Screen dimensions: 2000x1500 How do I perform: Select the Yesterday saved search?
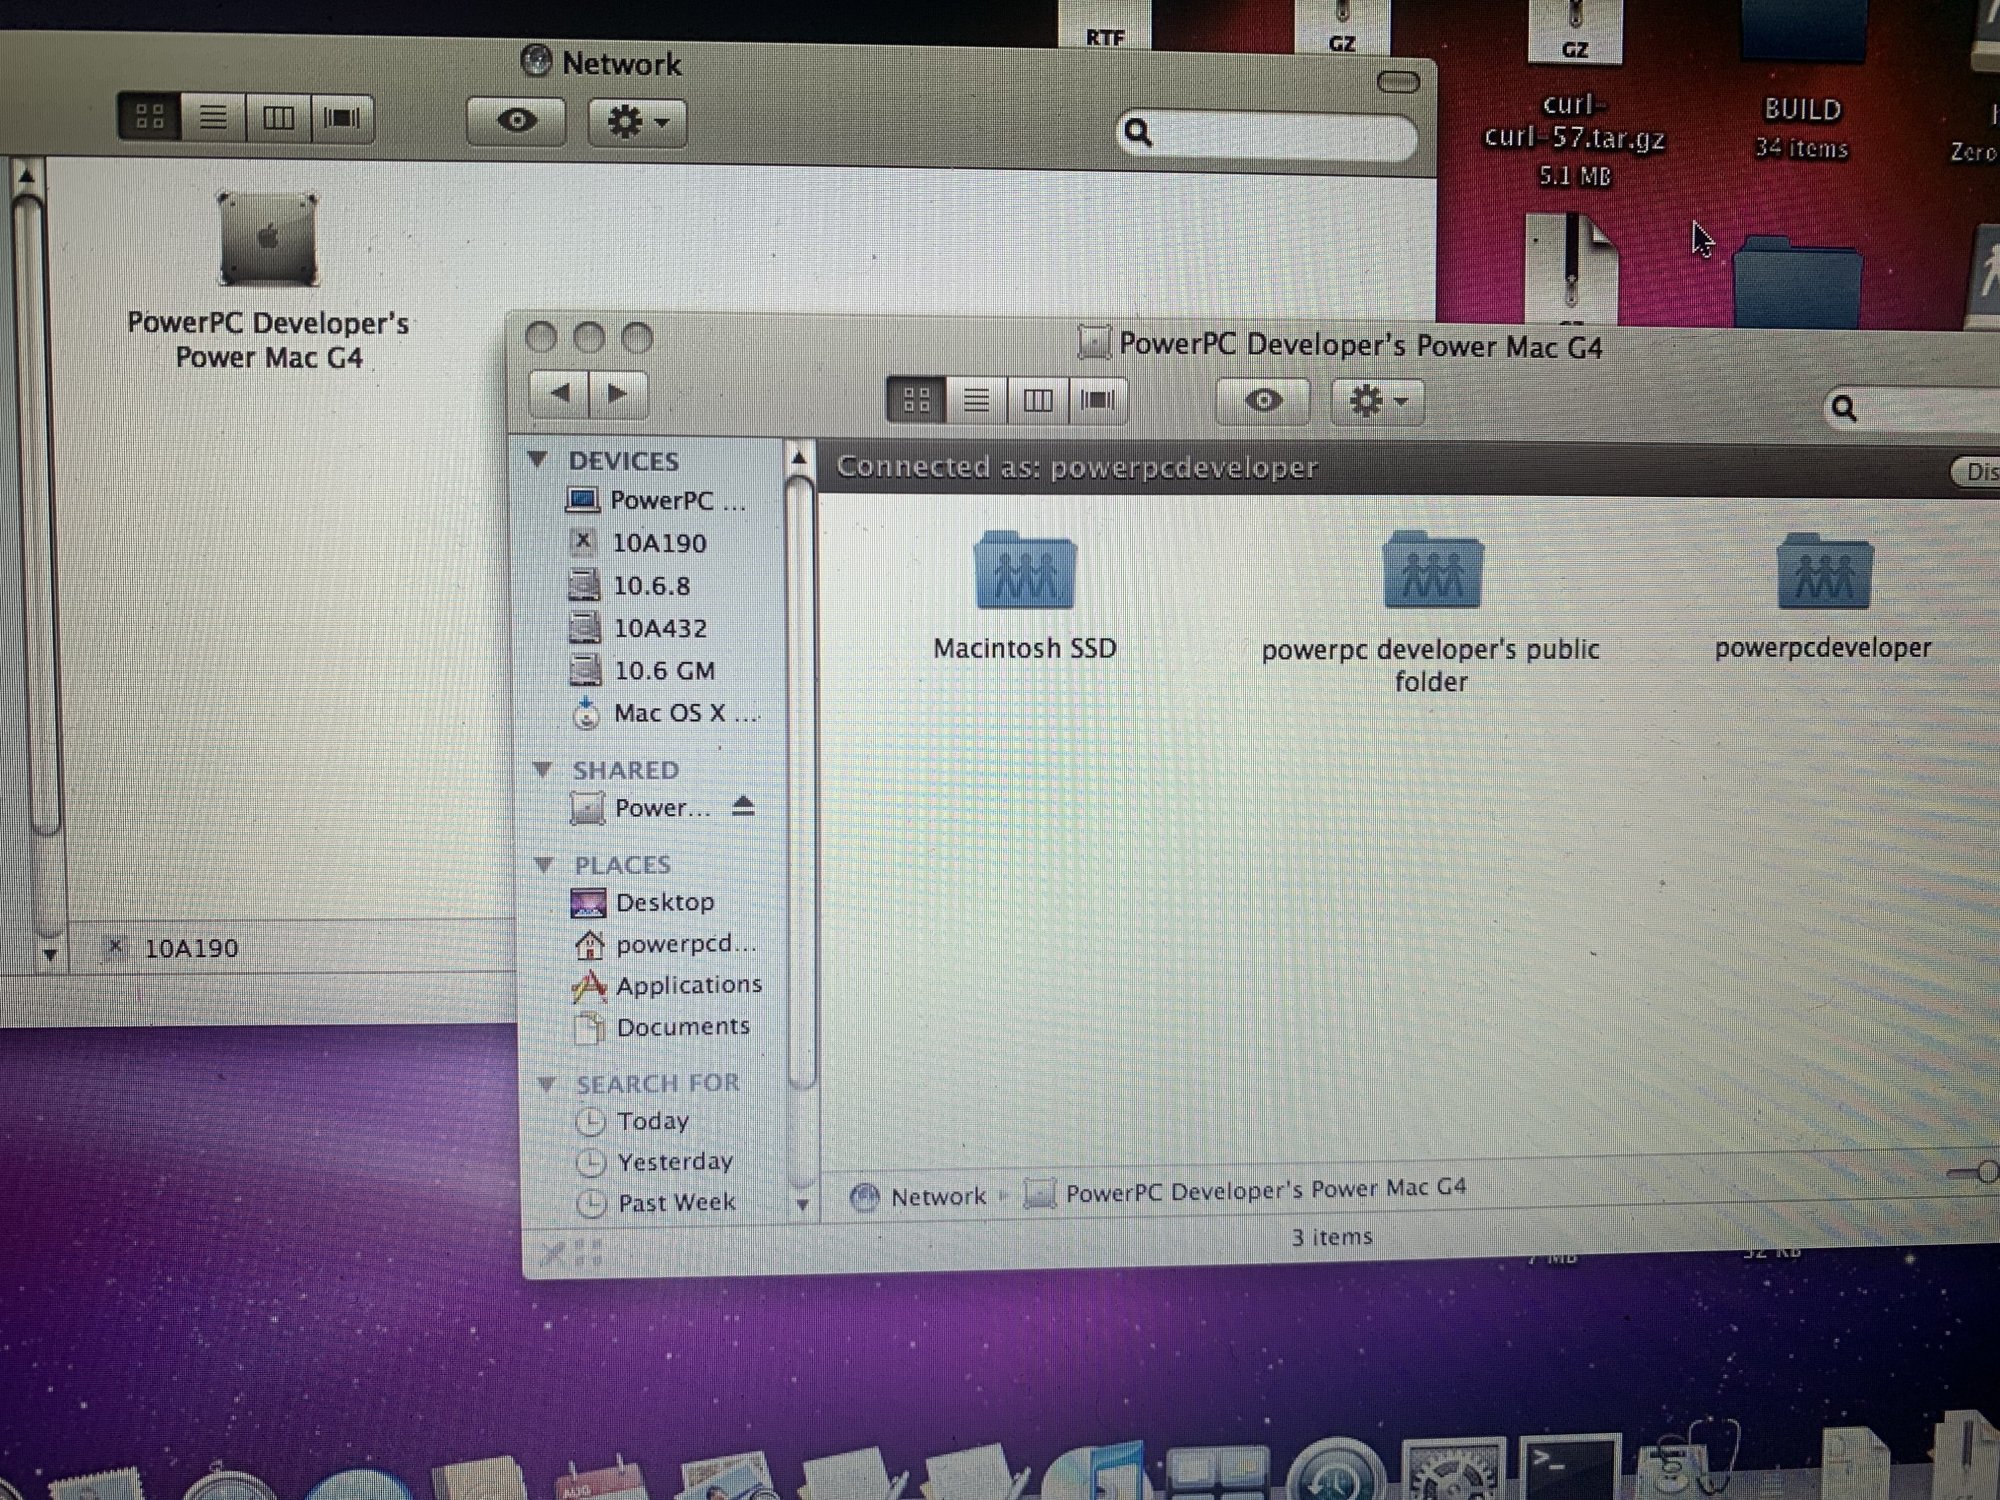pyautogui.click(x=674, y=1162)
